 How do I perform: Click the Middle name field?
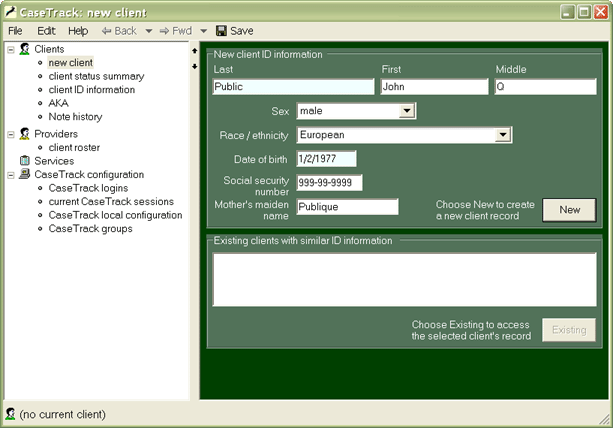coord(545,86)
